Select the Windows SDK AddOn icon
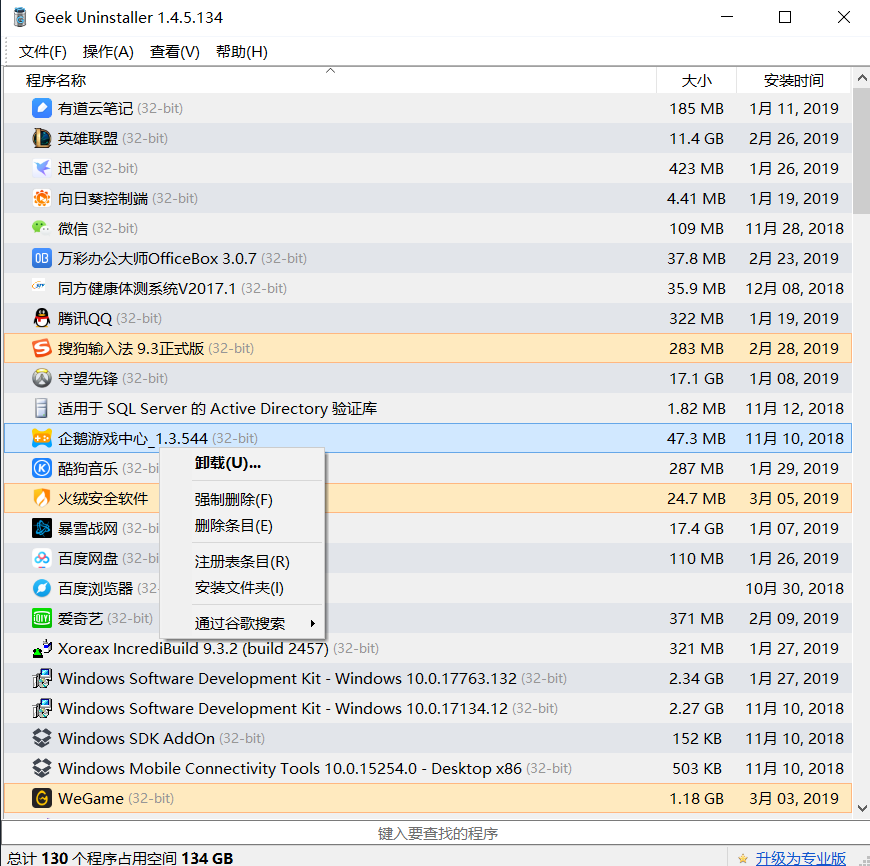870x866 pixels. pyautogui.click(x=42, y=737)
